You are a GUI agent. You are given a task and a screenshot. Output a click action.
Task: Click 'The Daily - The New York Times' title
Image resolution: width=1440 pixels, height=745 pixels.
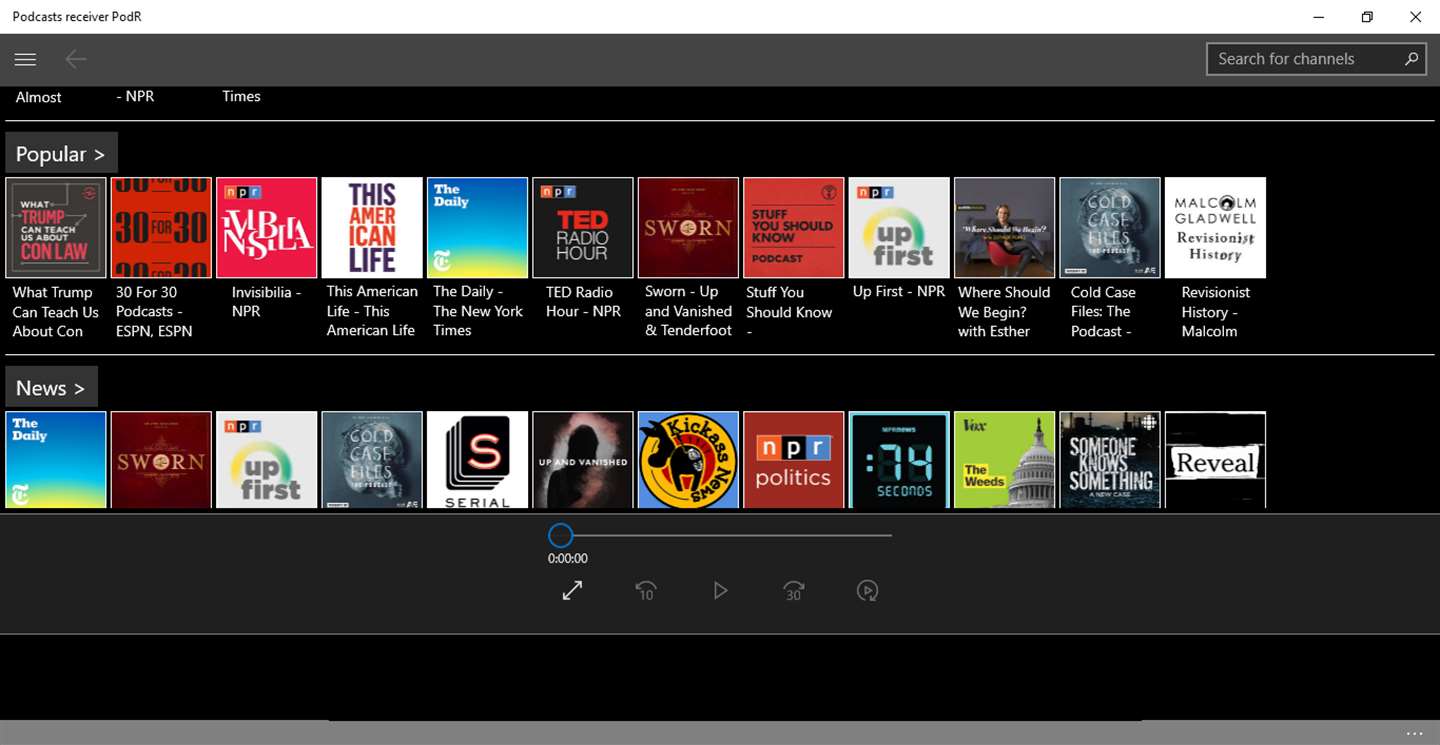point(477,311)
